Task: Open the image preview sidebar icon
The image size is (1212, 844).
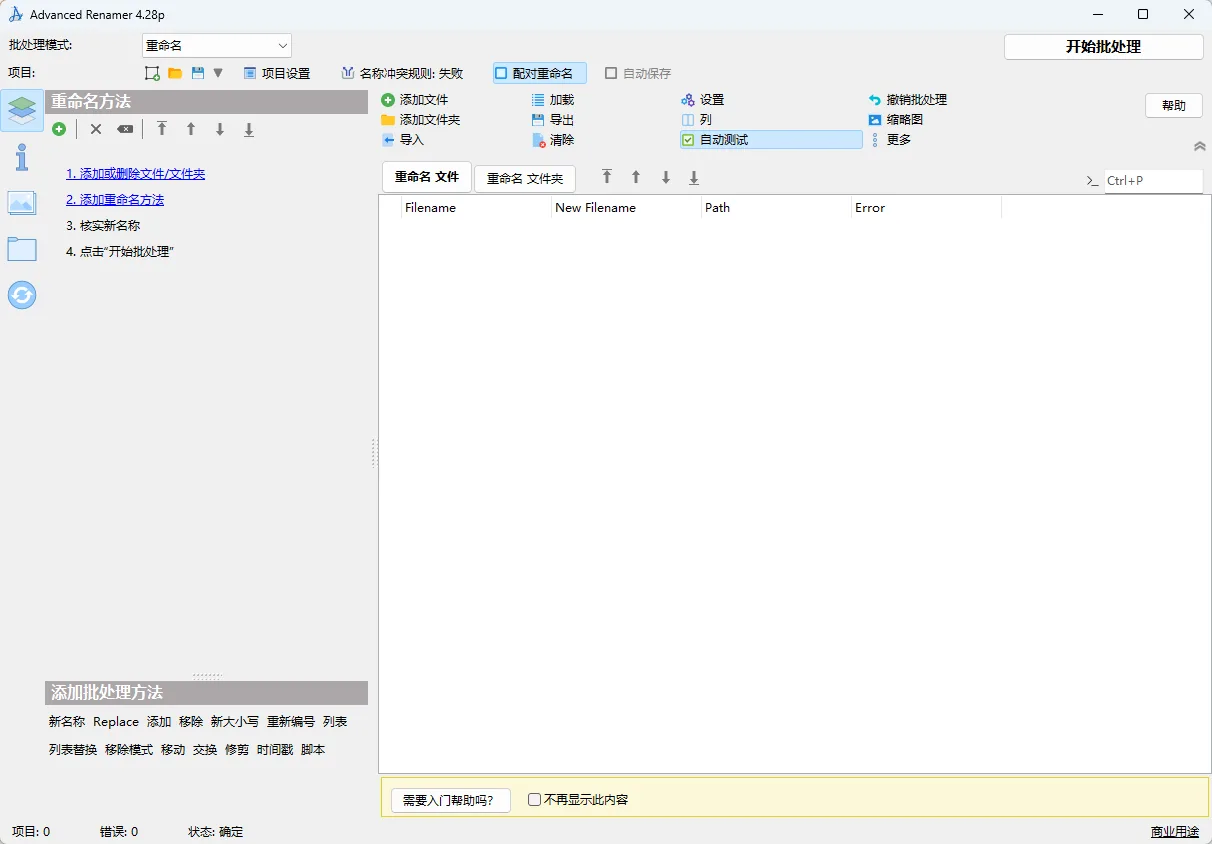Action: click(x=22, y=203)
